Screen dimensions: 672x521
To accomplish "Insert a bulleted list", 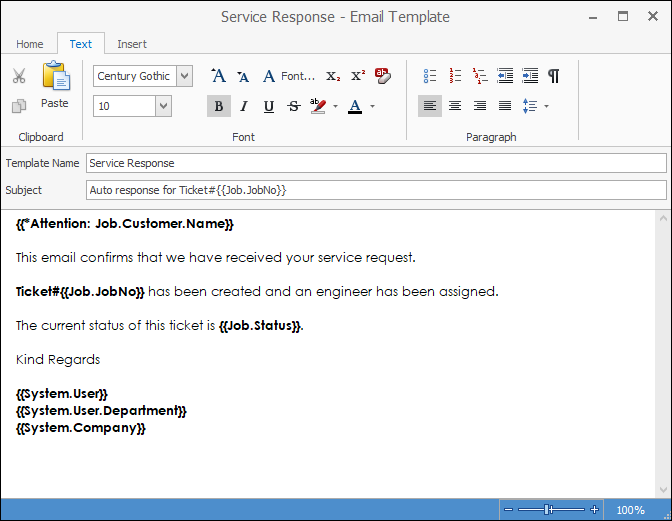I will (x=429, y=76).
